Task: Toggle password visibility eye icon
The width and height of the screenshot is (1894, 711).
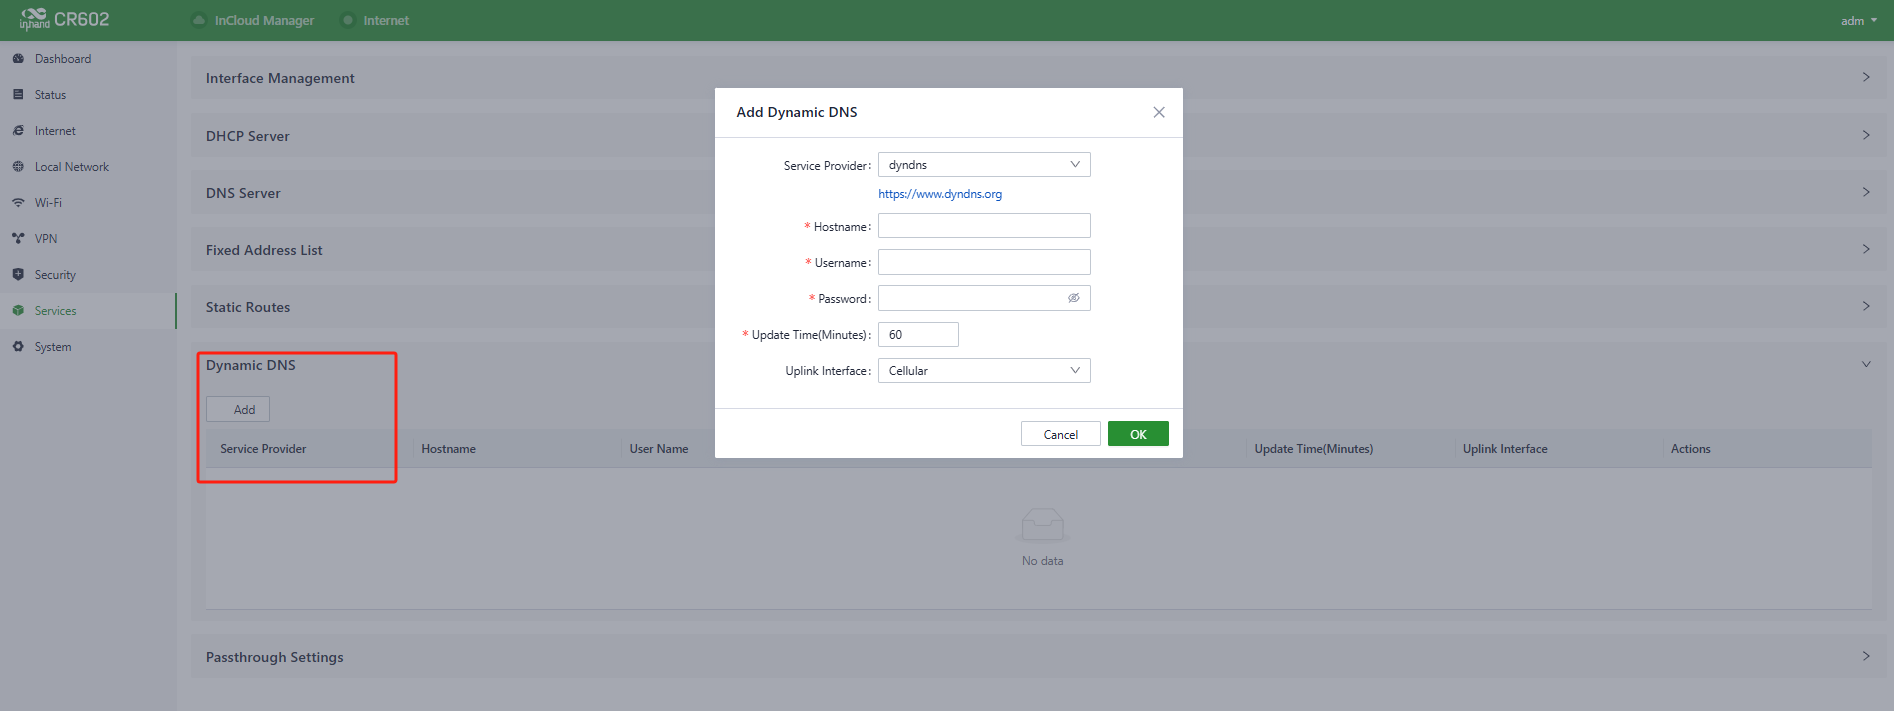Action: tap(1074, 298)
